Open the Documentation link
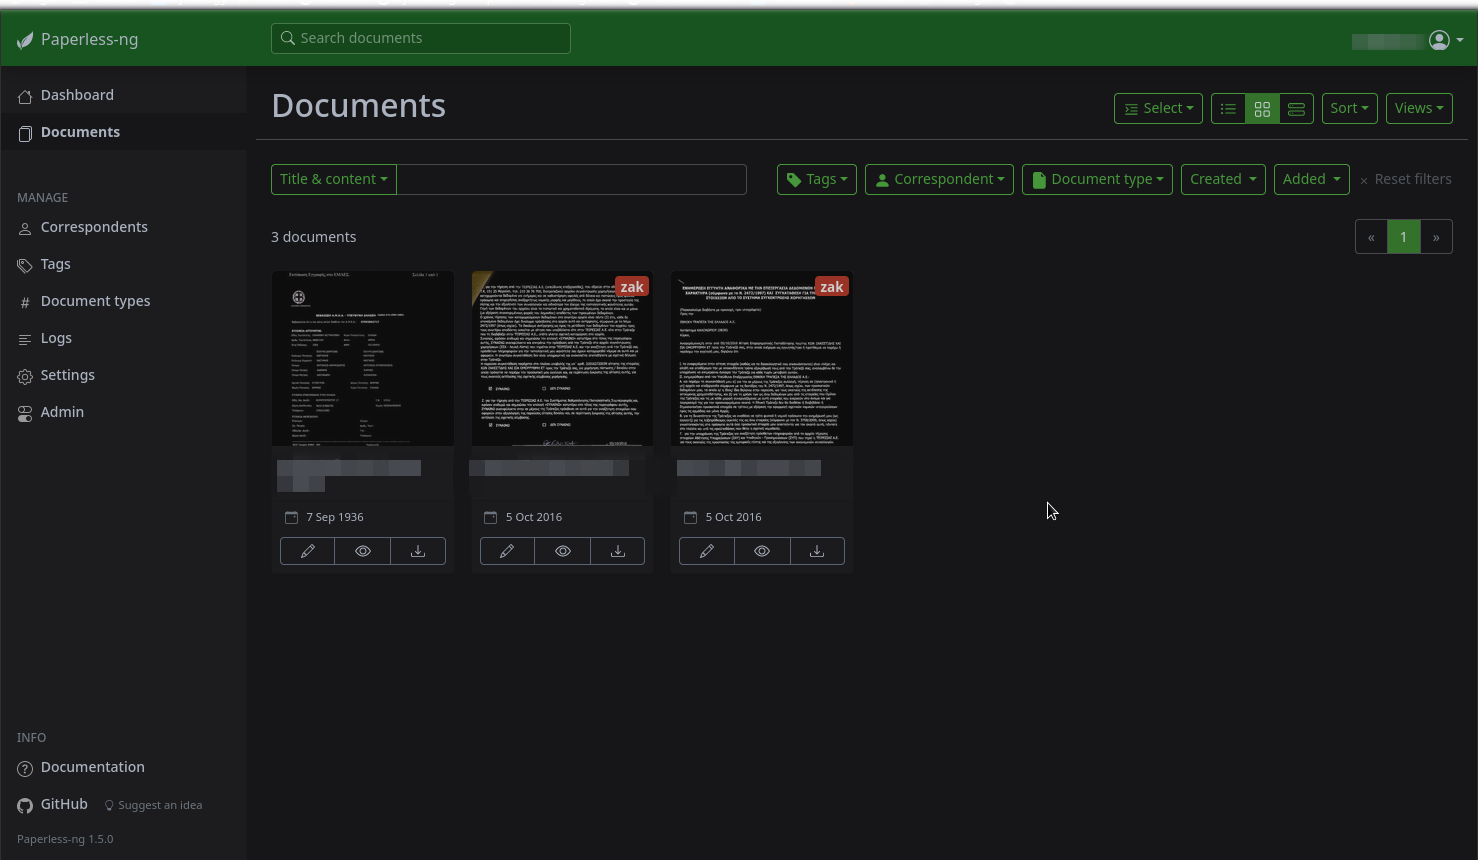The height and width of the screenshot is (860, 1478). tap(81, 767)
